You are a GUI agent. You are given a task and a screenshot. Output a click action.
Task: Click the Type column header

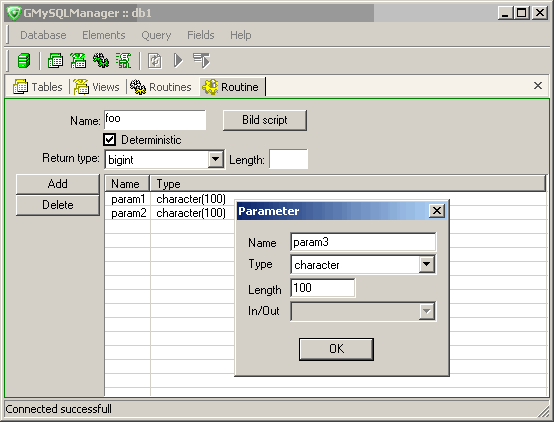coord(348,184)
